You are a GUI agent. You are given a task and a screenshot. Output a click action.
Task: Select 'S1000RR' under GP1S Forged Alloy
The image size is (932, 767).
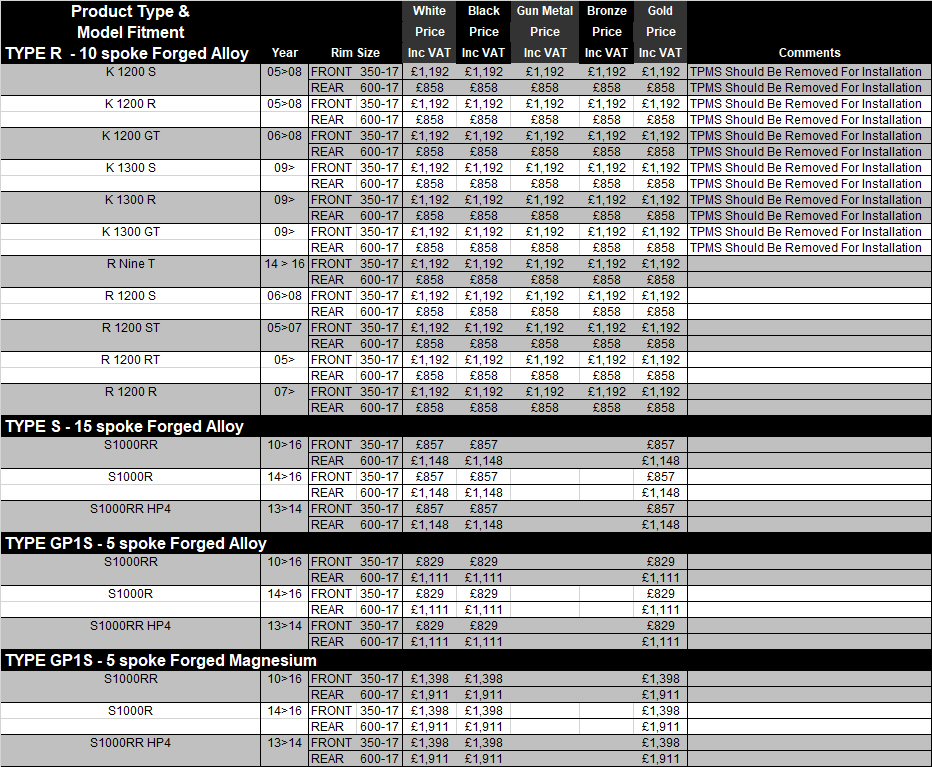tap(130, 562)
